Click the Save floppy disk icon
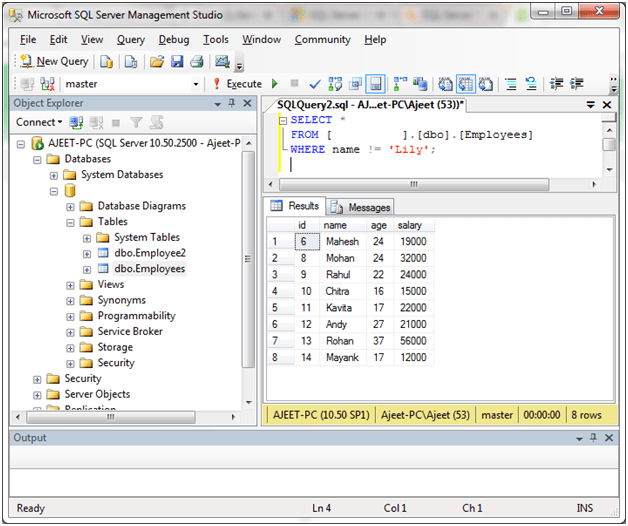Image resolution: width=628 pixels, height=526 pixels. [x=177, y=62]
